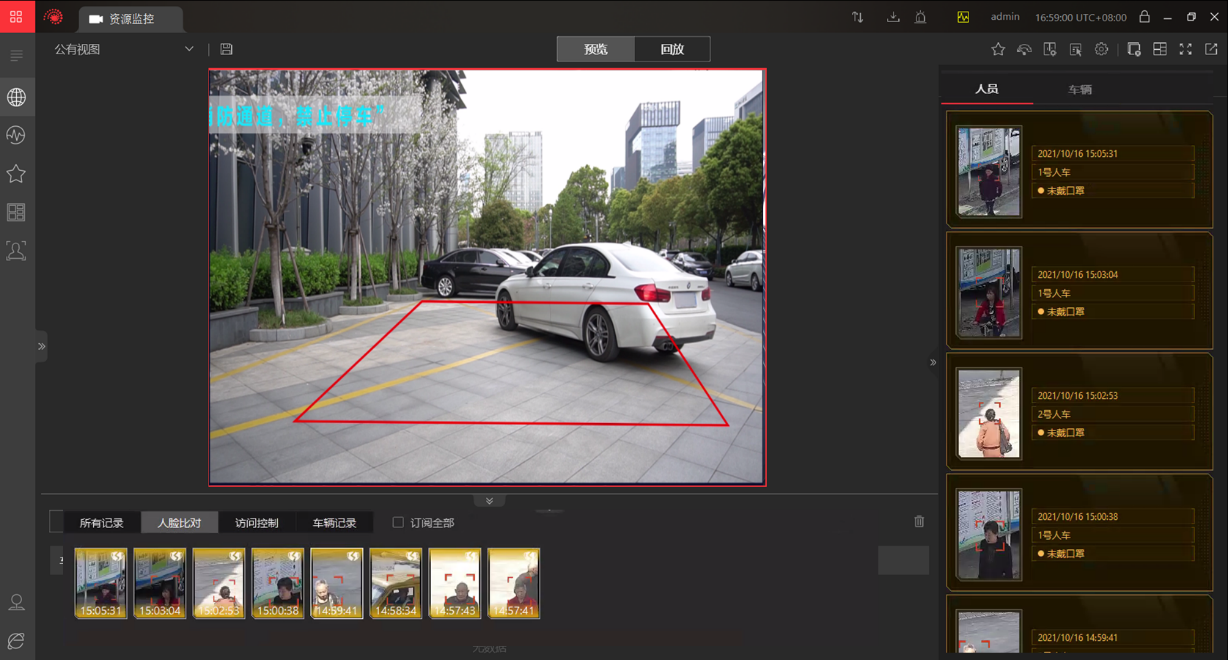Open person card image dated 15:03:04

coord(989,292)
